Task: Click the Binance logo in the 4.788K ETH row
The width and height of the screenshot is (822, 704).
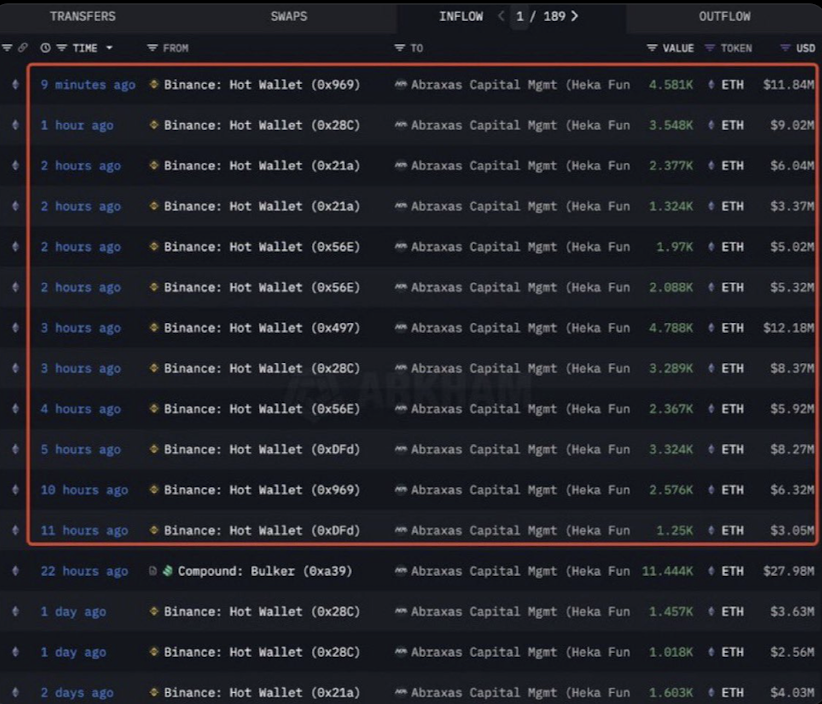Action: click(154, 328)
